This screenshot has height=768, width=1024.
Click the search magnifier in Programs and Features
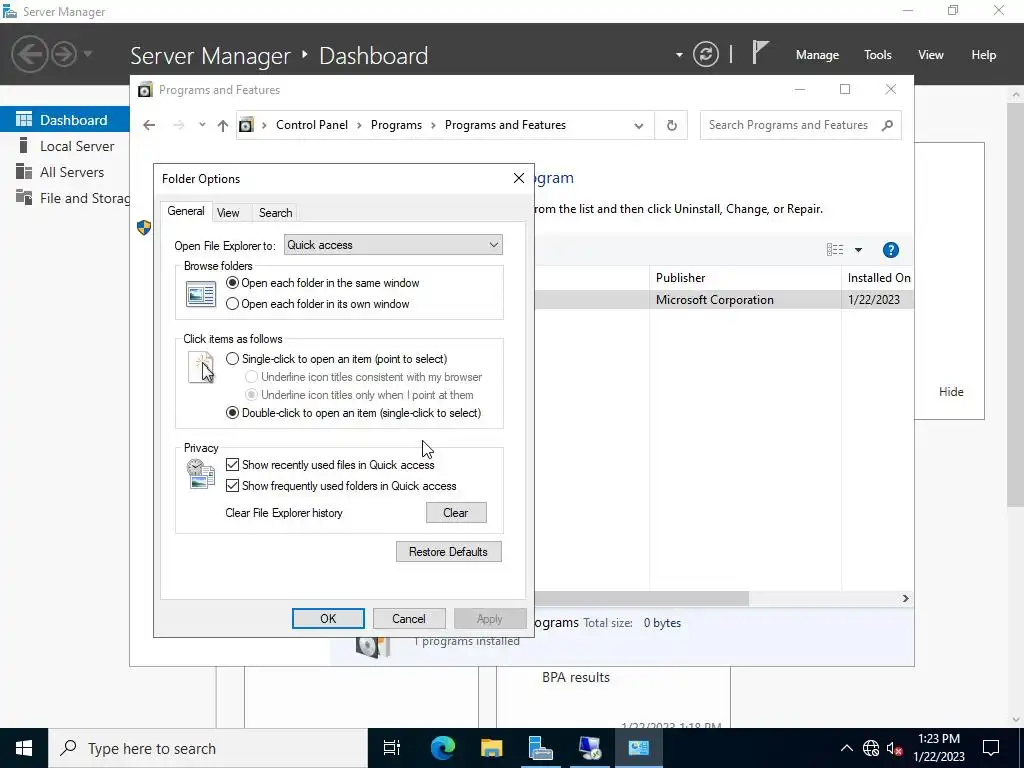click(x=887, y=125)
